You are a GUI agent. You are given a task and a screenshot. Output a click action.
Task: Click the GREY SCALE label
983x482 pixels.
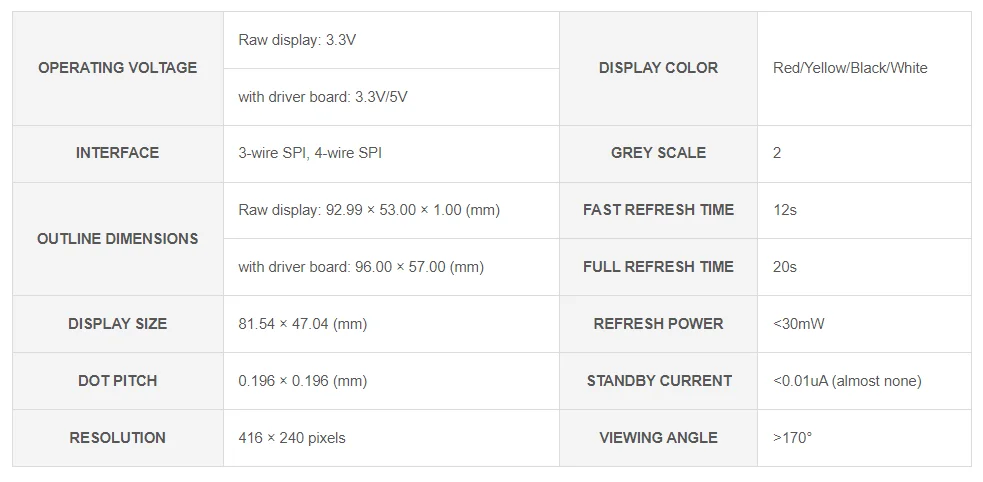(x=658, y=153)
